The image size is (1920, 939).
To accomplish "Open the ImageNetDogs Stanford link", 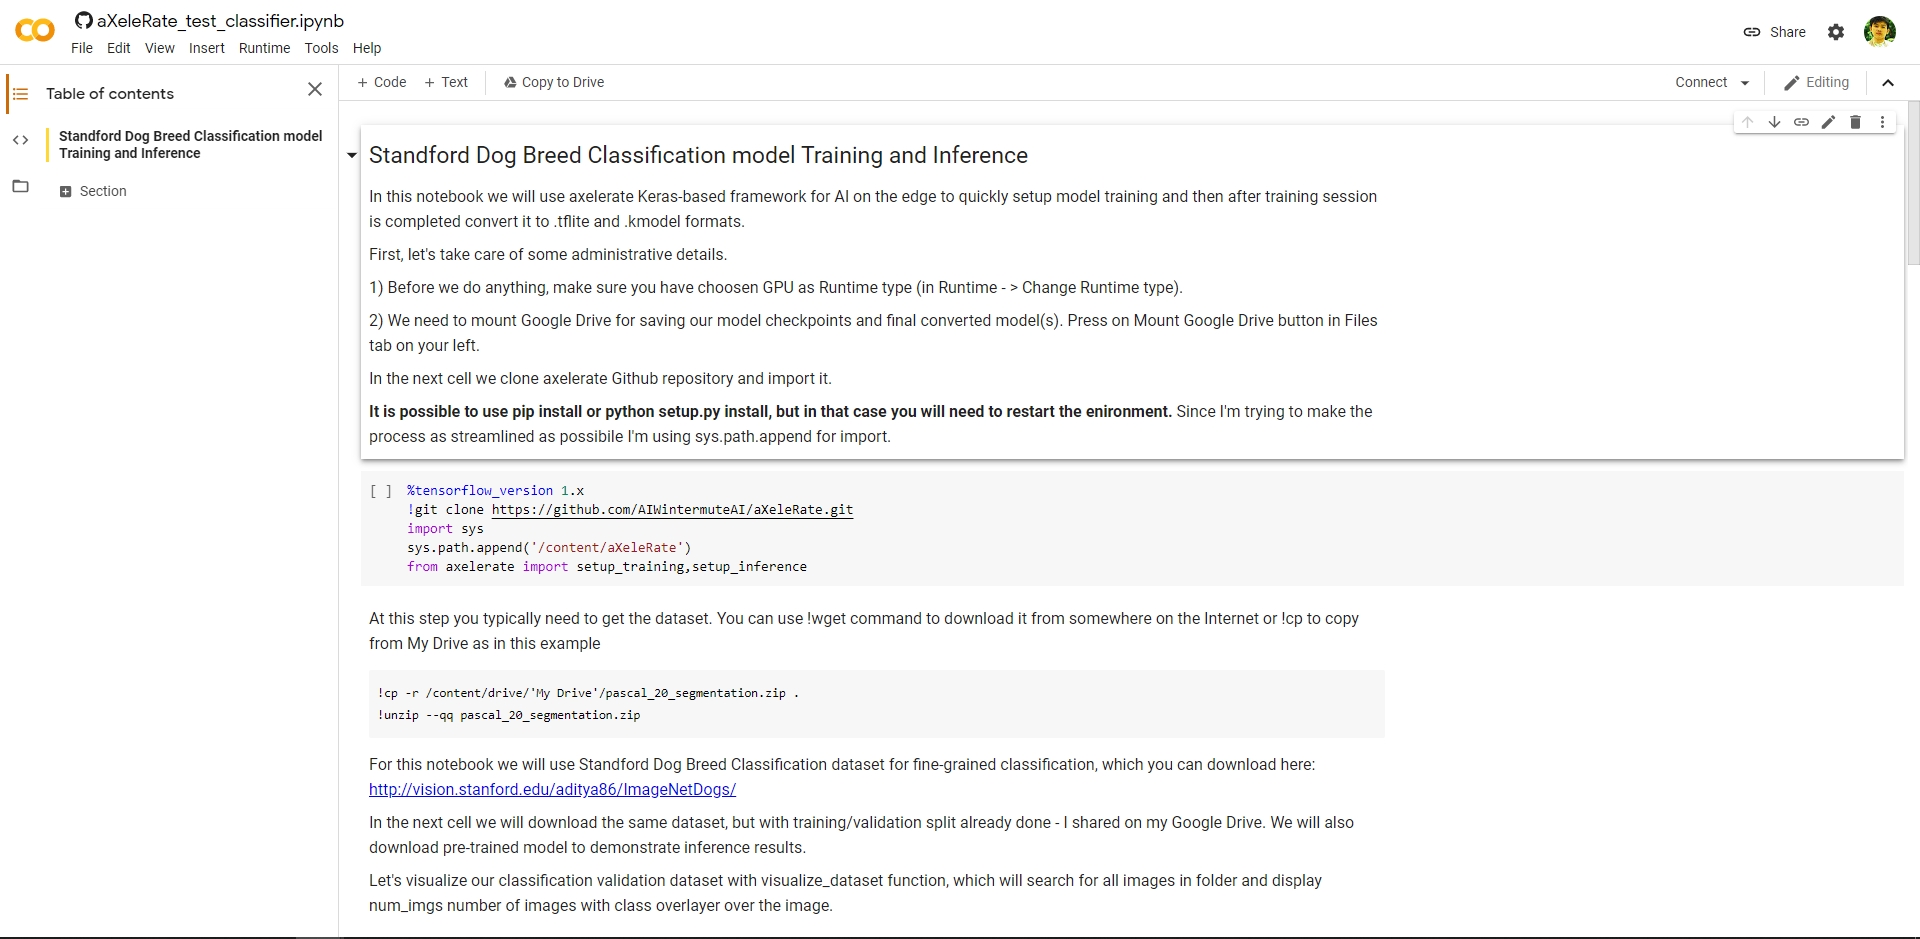I will coord(552,789).
